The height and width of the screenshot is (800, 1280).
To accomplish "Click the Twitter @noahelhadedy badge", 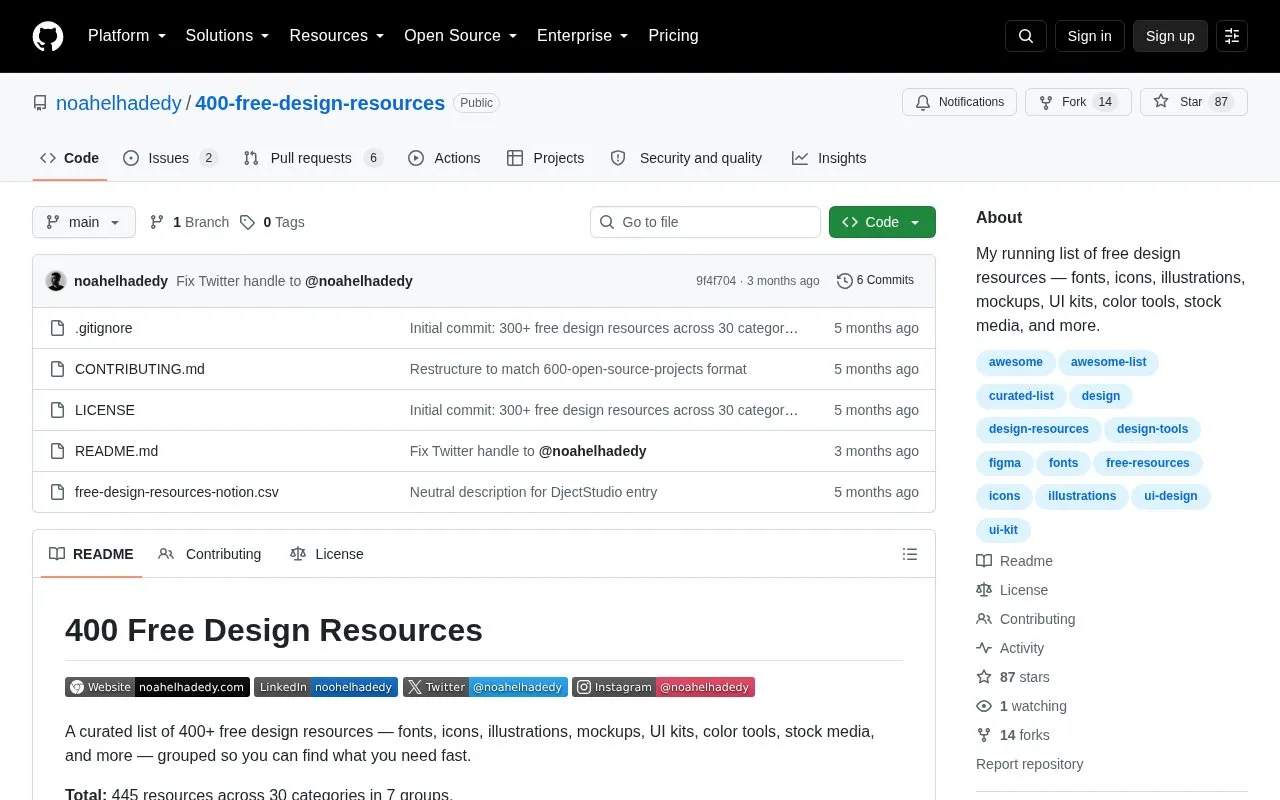I will tap(485, 687).
